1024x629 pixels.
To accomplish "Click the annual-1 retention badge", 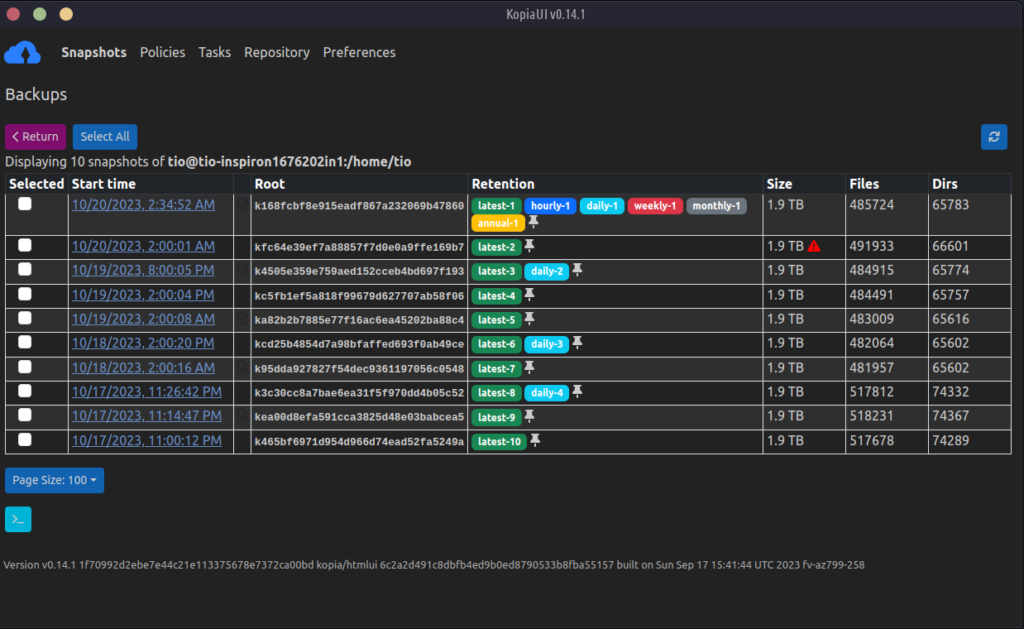I will [x=498, y=223].
